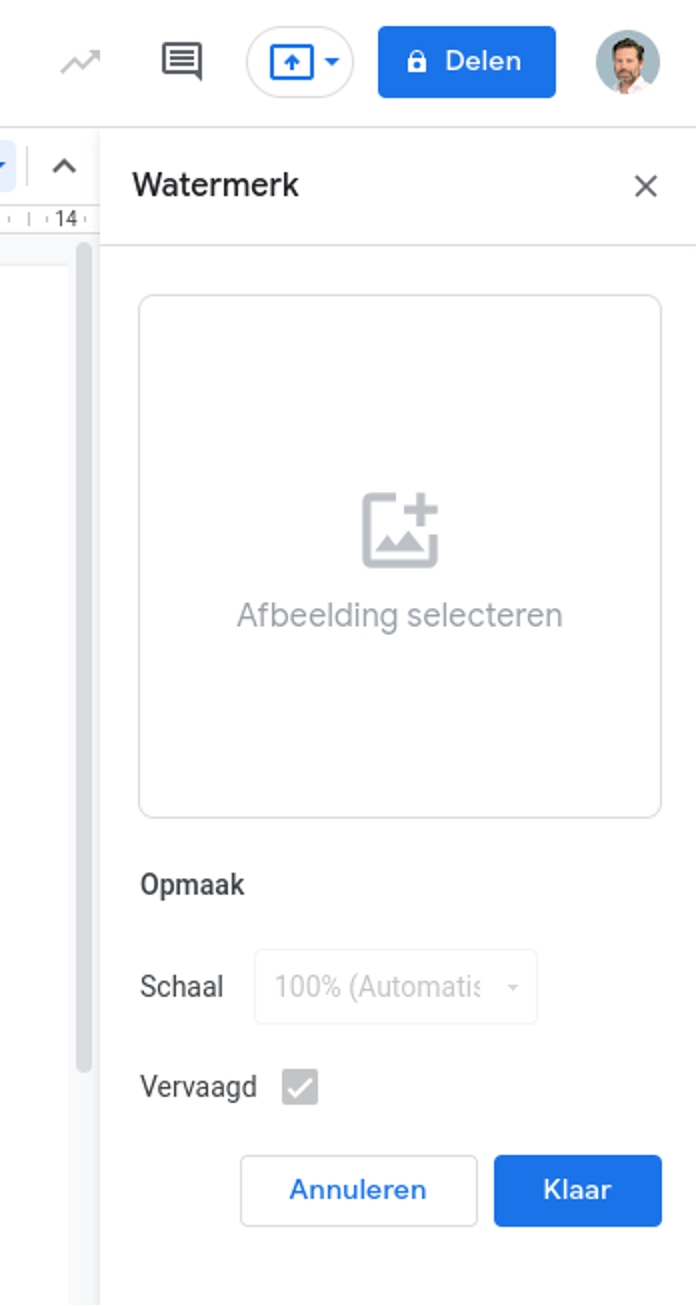Click the Vervaagd label text
696x1306 pixels.
[x=198, y=1087]
